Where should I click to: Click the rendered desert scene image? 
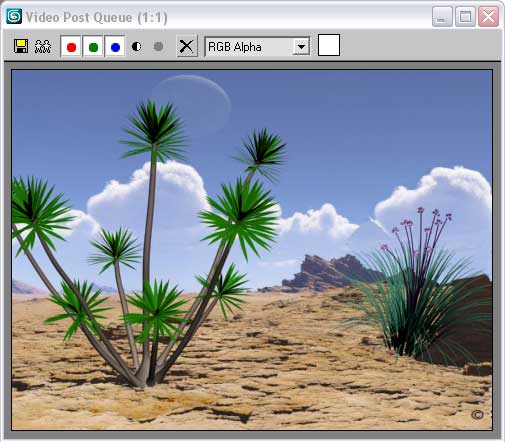[252, 250]
